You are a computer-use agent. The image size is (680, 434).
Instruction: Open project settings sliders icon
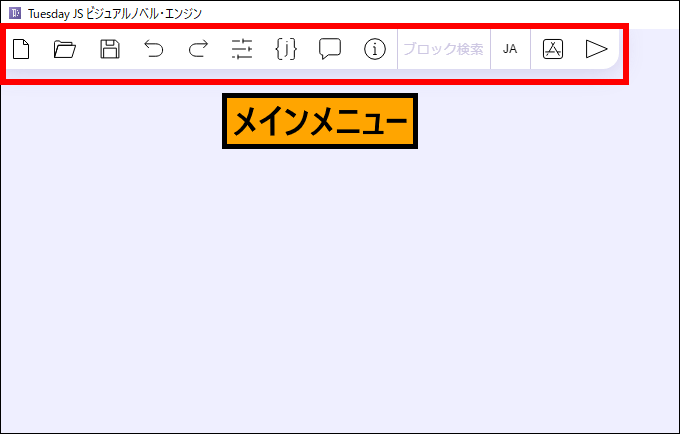[242, 49]
